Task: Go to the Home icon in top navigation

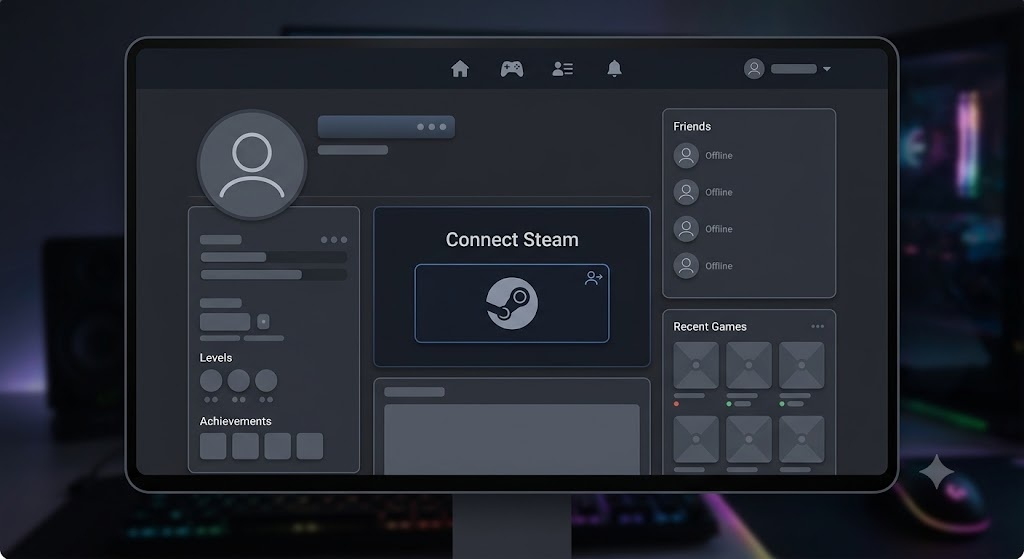Action: (460, 69)
